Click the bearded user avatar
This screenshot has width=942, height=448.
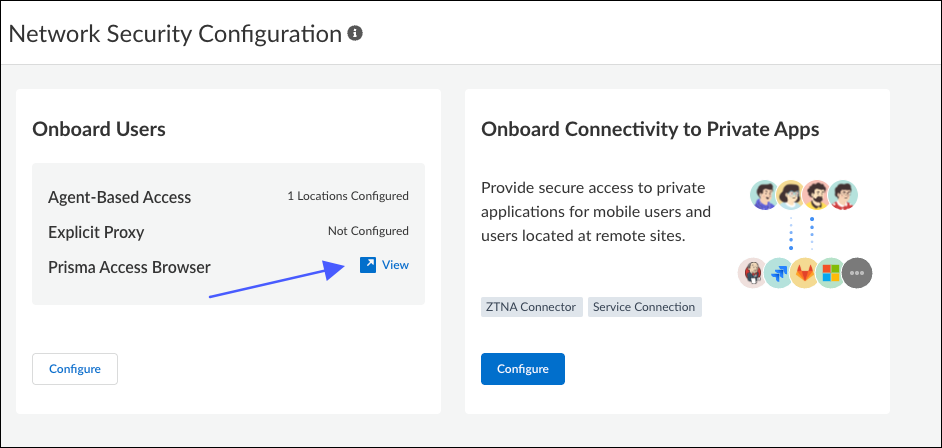click(x=817, y=195)
